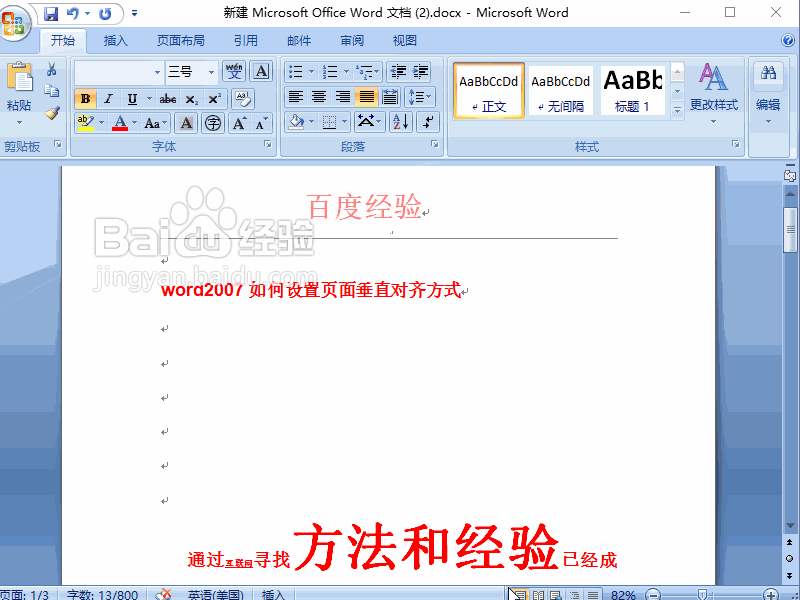Click the zoom slider handle
The width and height of the screenshot is (800, 600).
click(702, 594)
